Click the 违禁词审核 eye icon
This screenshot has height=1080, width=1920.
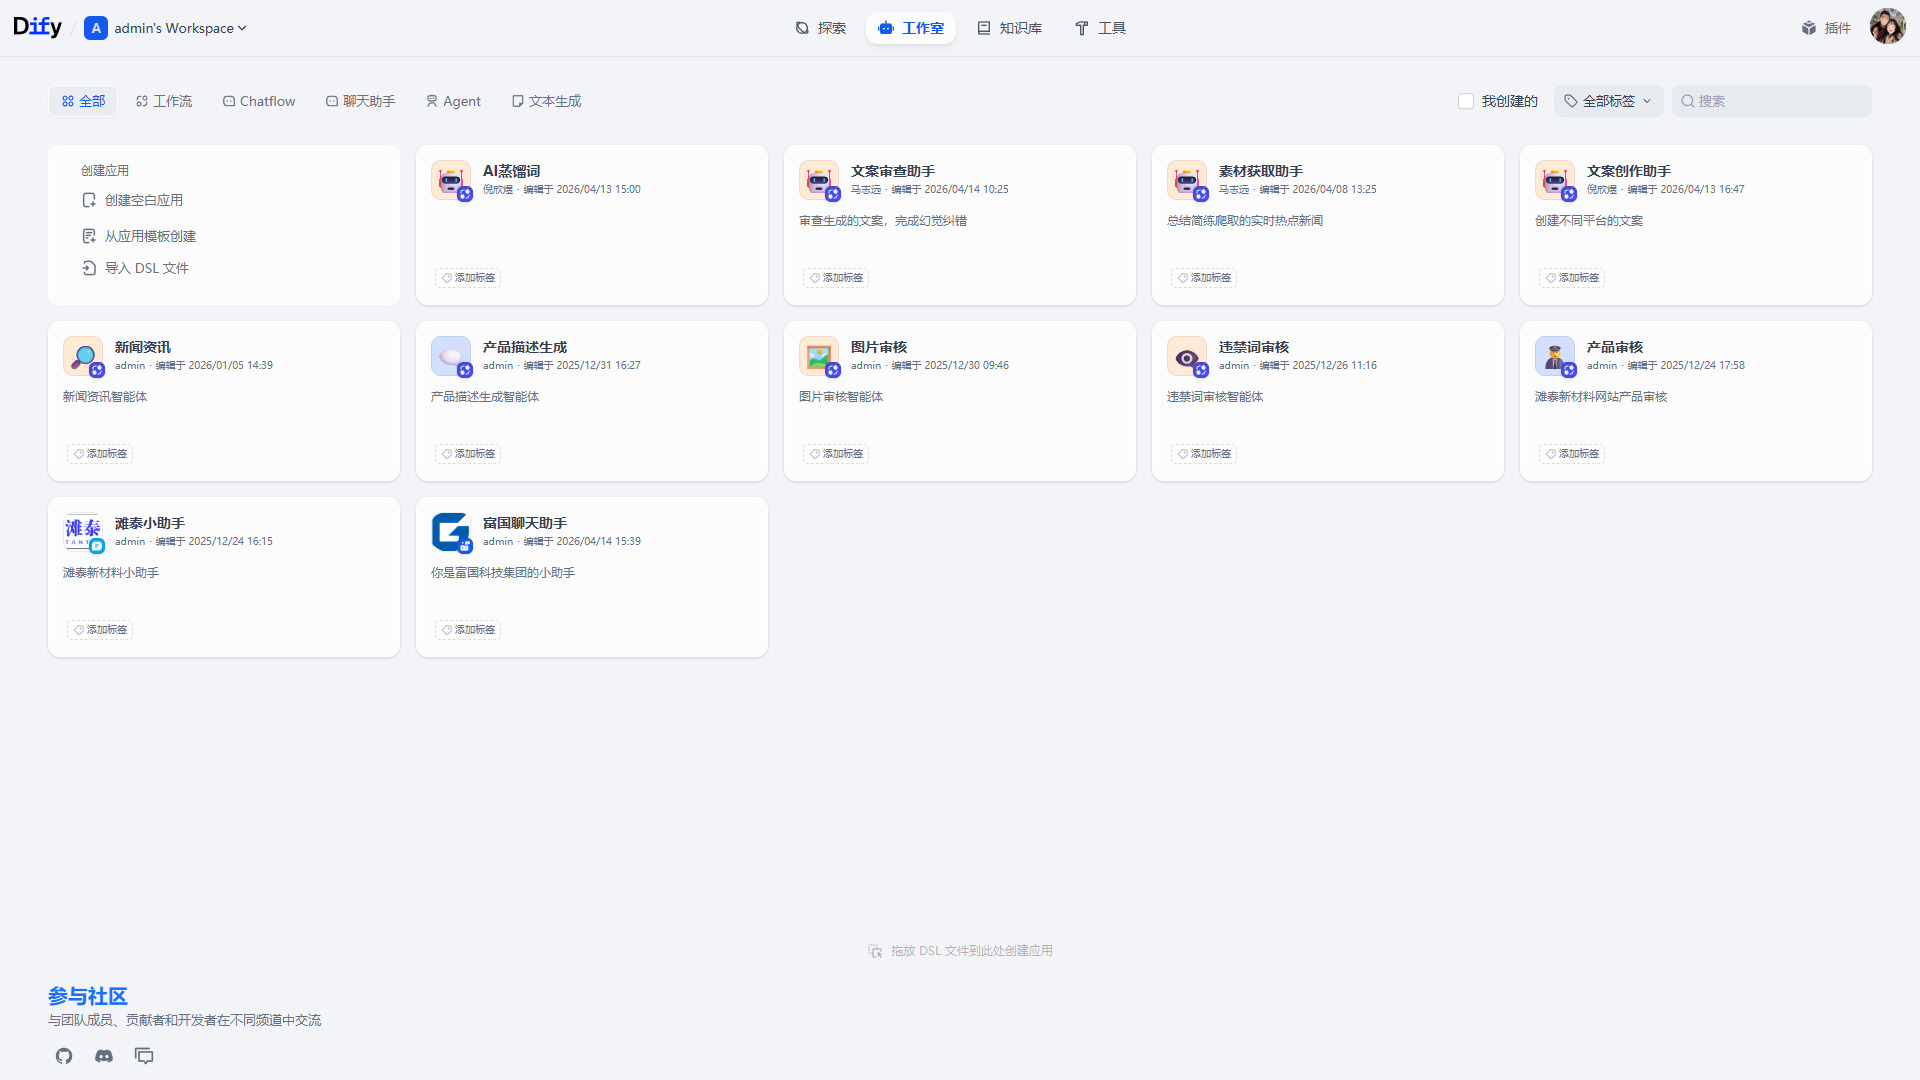[1187, 356]
